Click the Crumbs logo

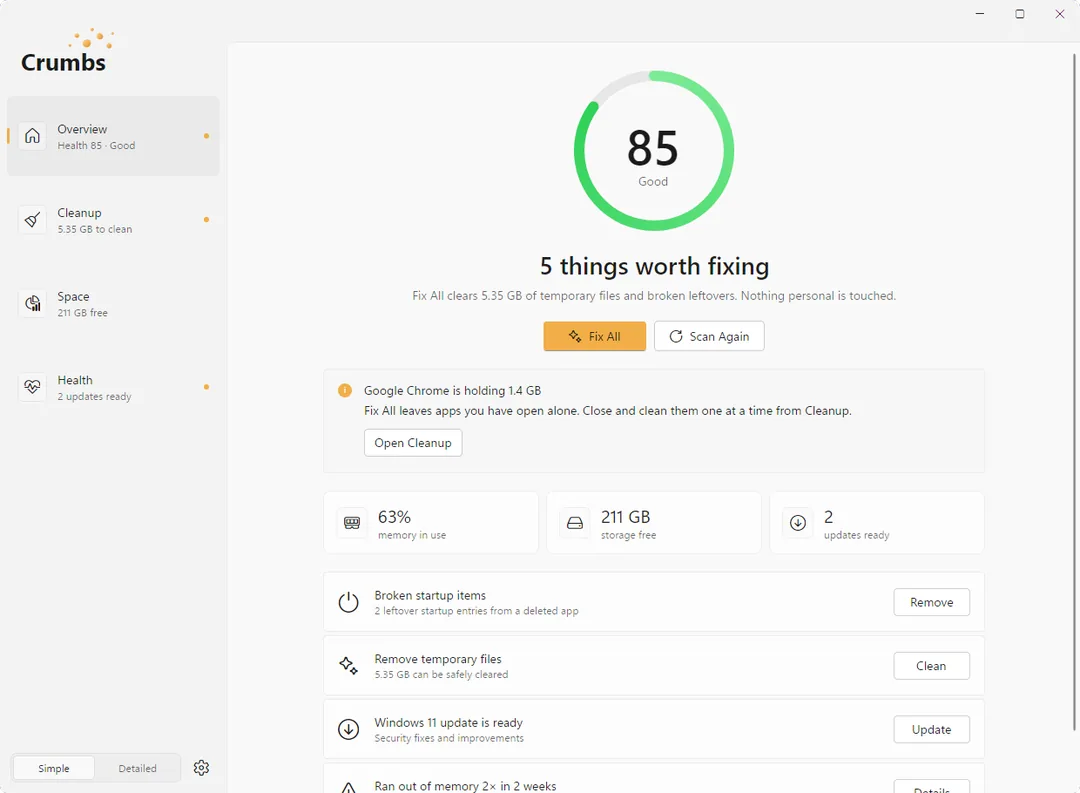(67, 51)
